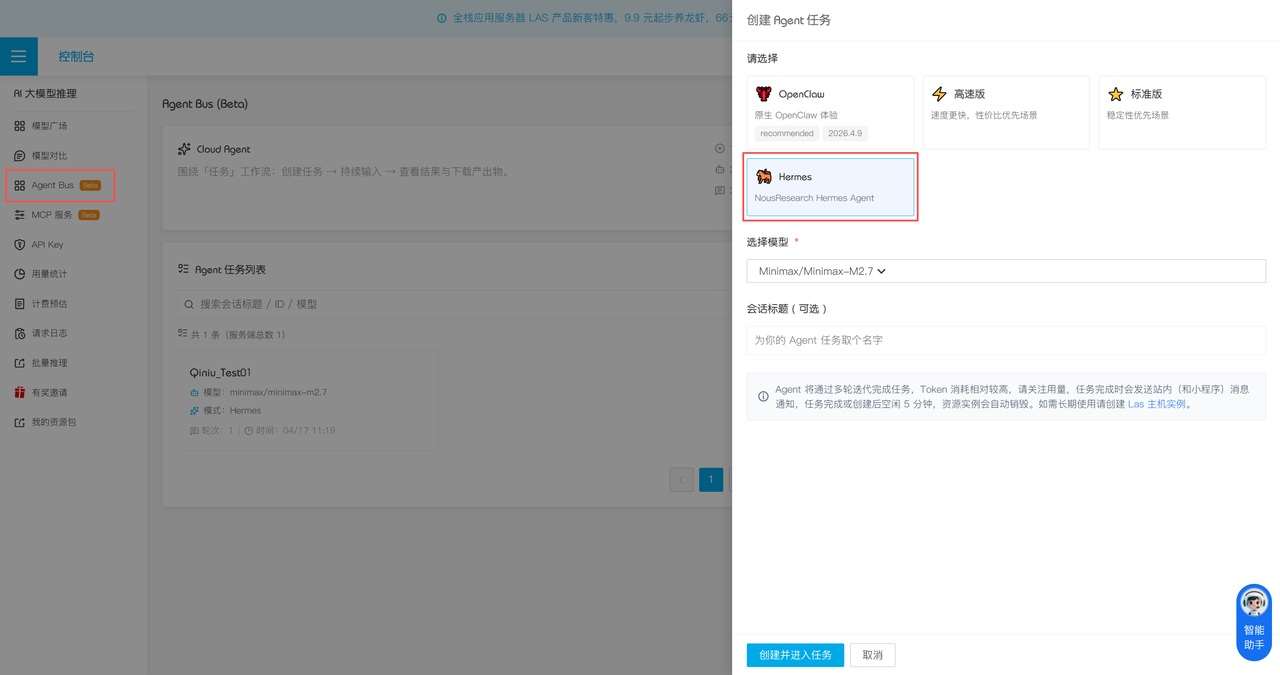
Task: Click 模型: minimax/minimax-m2.7 in task card
Action: pyautogui.click(x=265, y=392)
